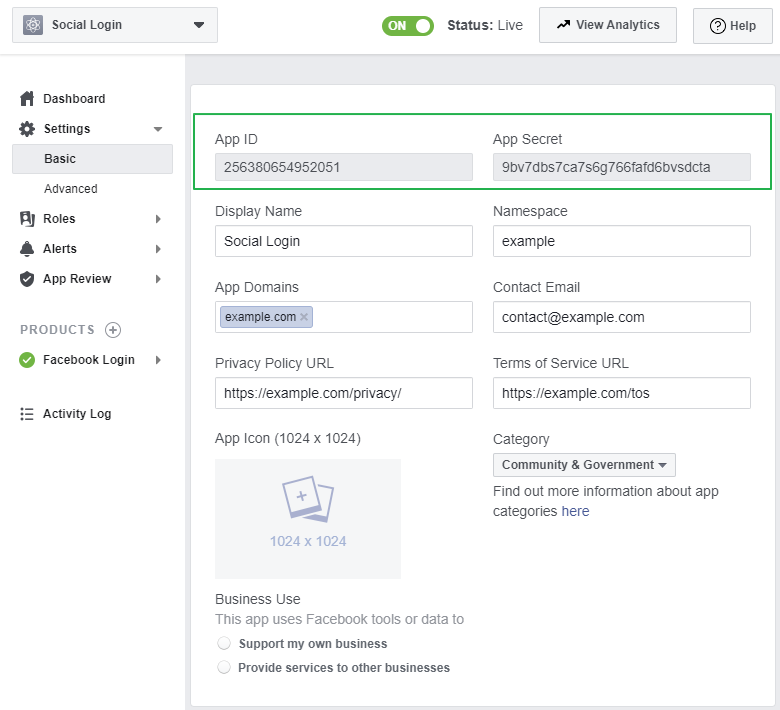780x710 pixels.
Task: Click the green Facebook Login checkmark icon
Action: (27, 360)
